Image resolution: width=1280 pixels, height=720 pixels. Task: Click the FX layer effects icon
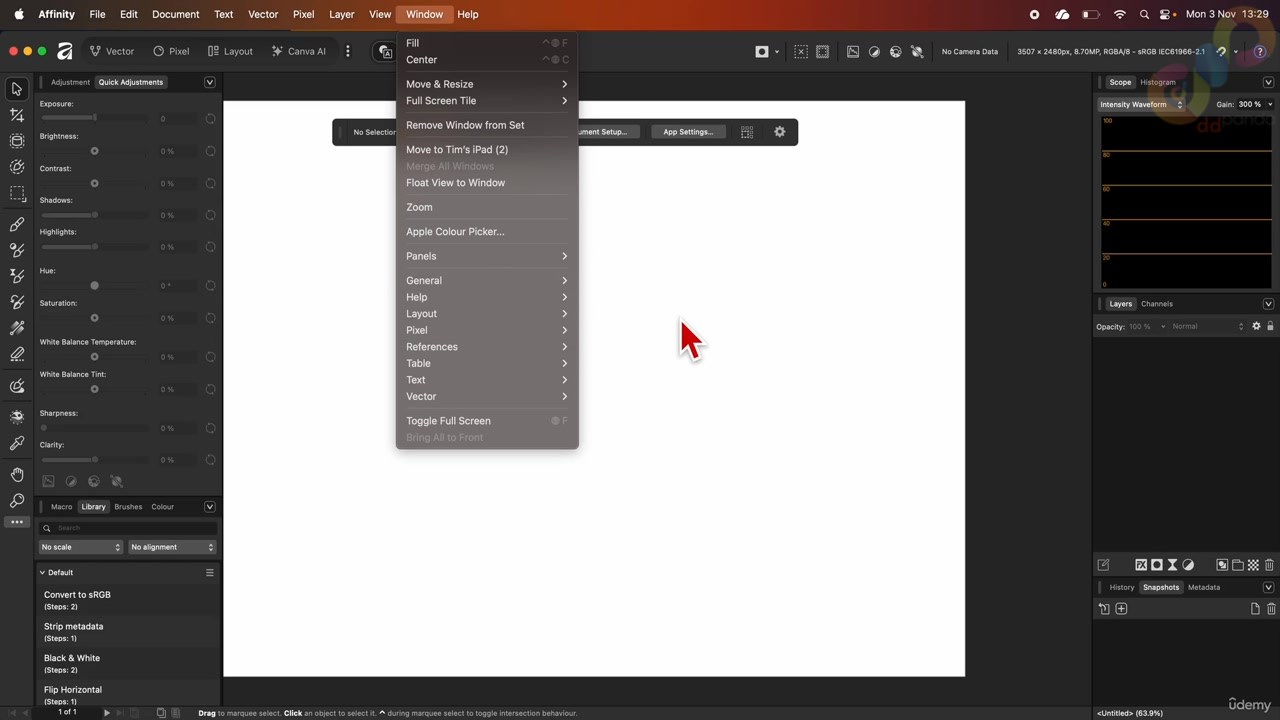coord(1141,565)
